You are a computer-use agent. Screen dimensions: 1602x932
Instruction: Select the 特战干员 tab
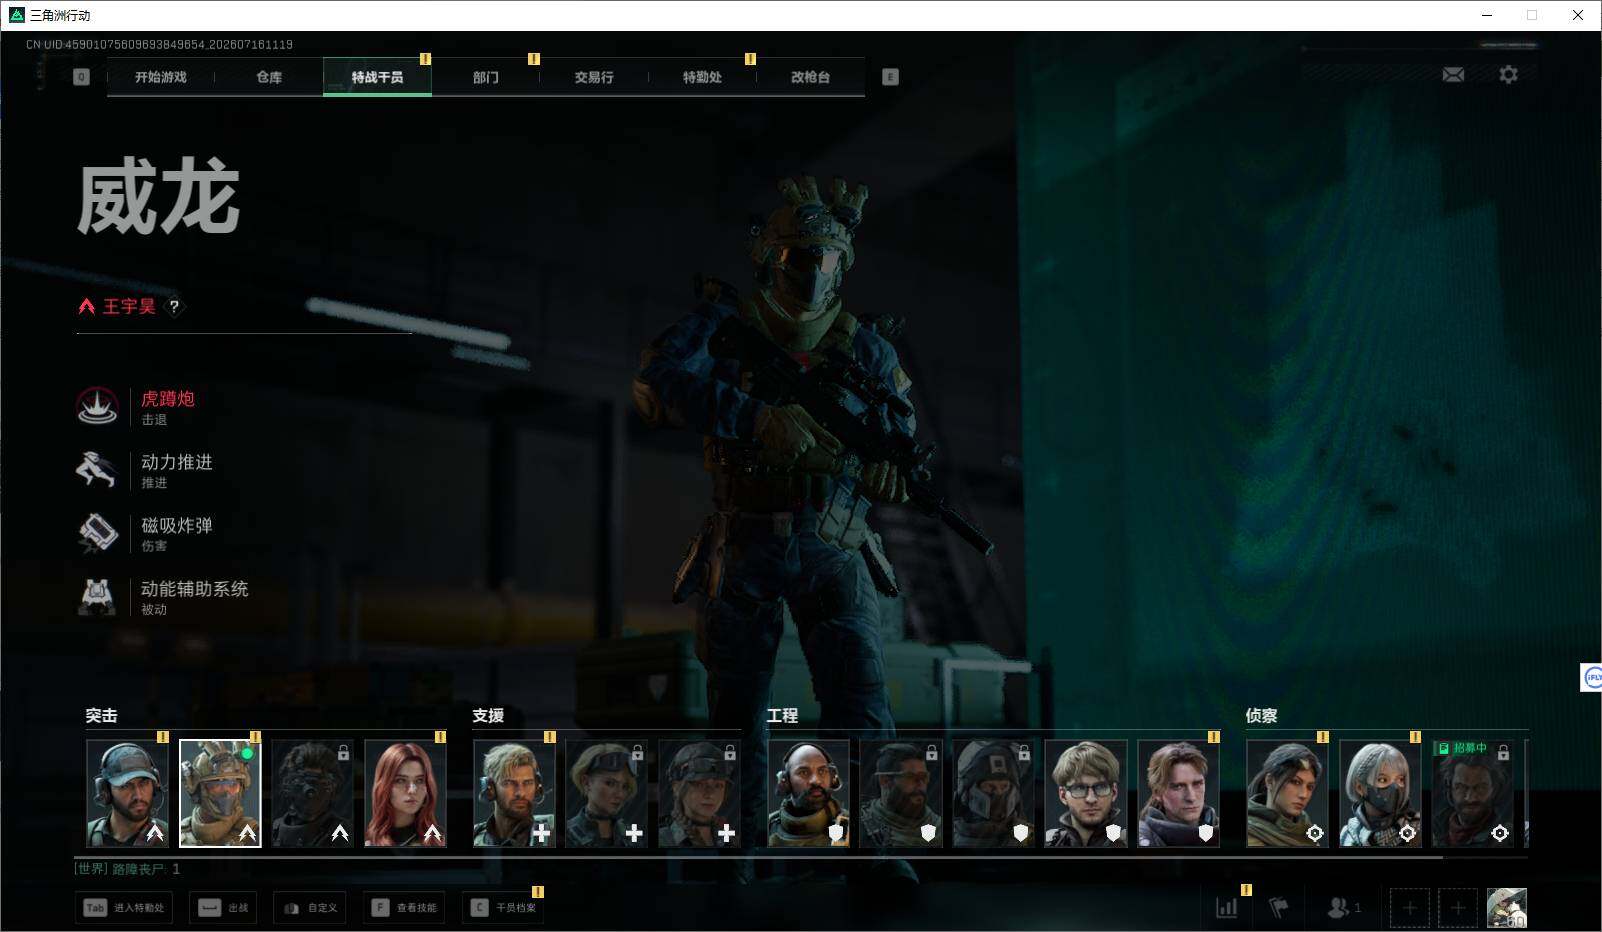pyautogui.click(x=377, y=77)
